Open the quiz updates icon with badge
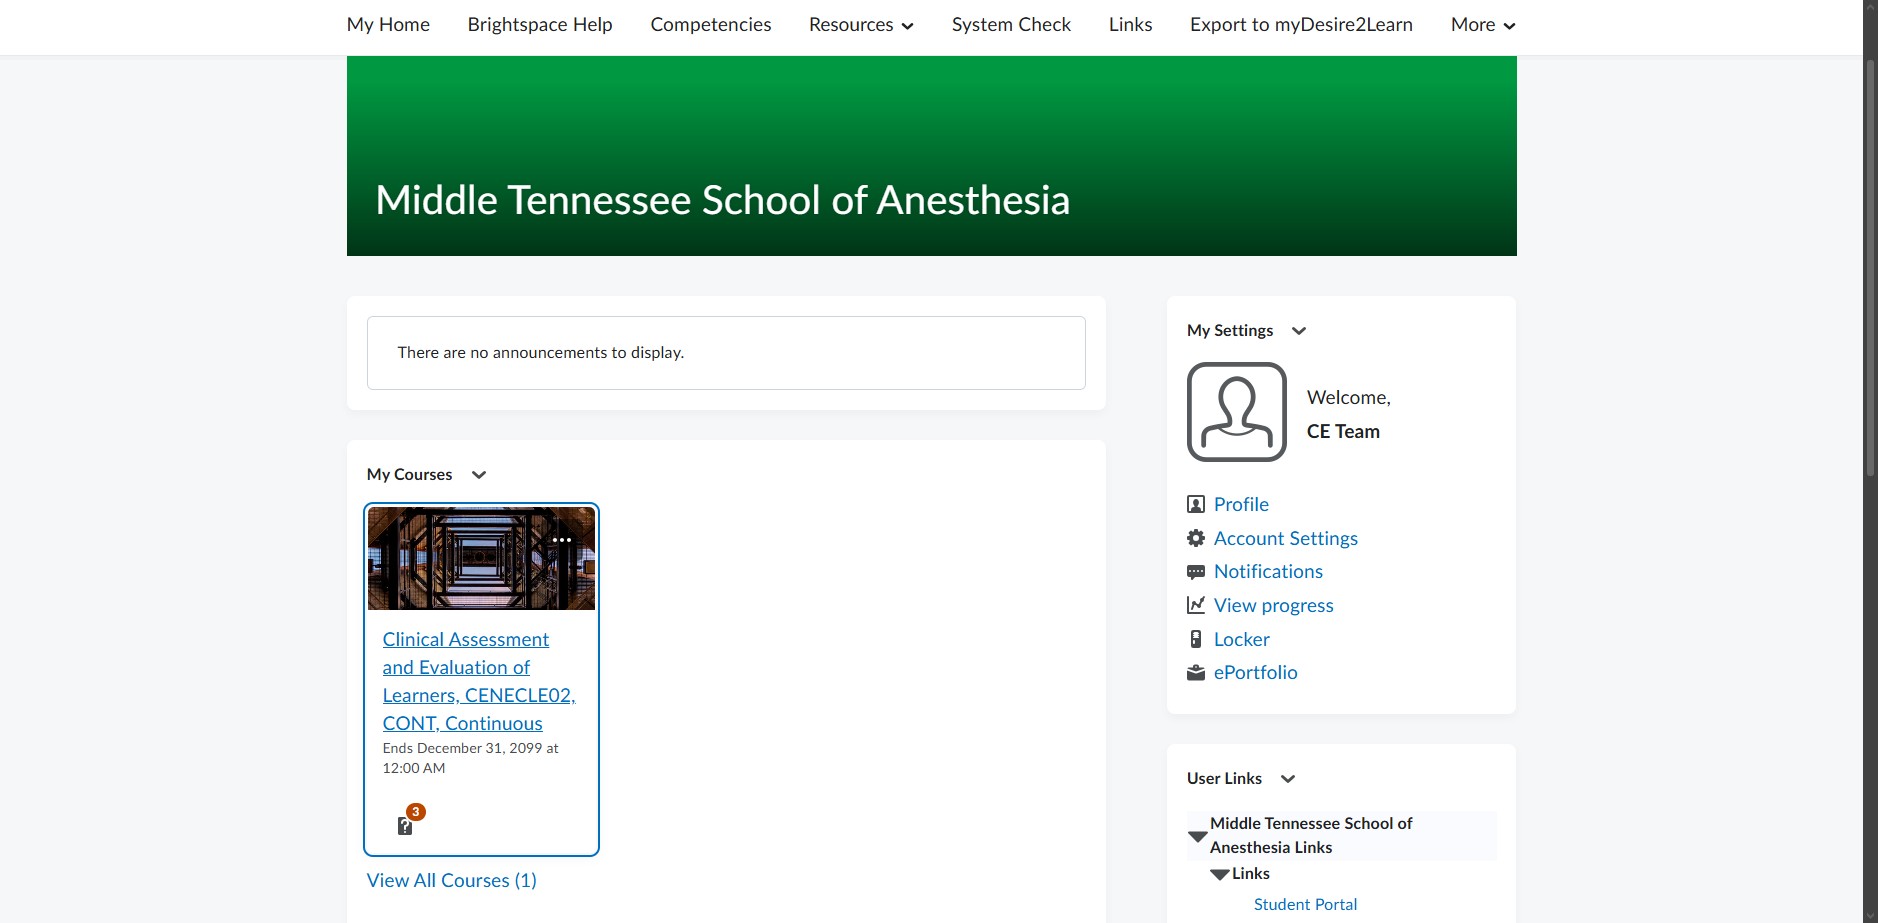This screenshot has height=923, width=1878. click(408, 820)
